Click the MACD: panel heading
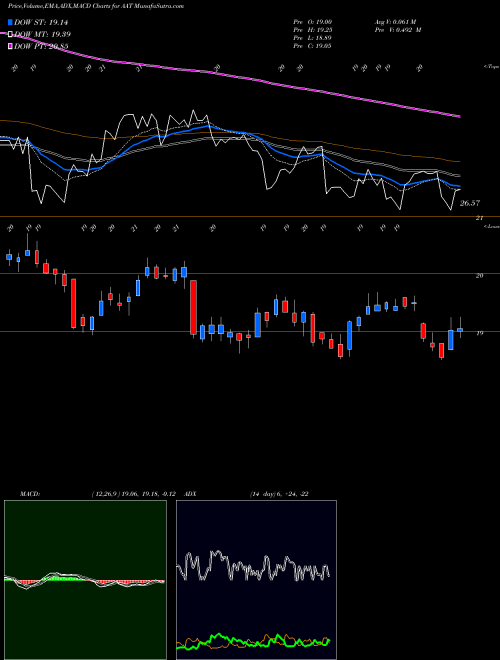Image resolution: width=500 pixels, height=660 pixels. [30, 494]
